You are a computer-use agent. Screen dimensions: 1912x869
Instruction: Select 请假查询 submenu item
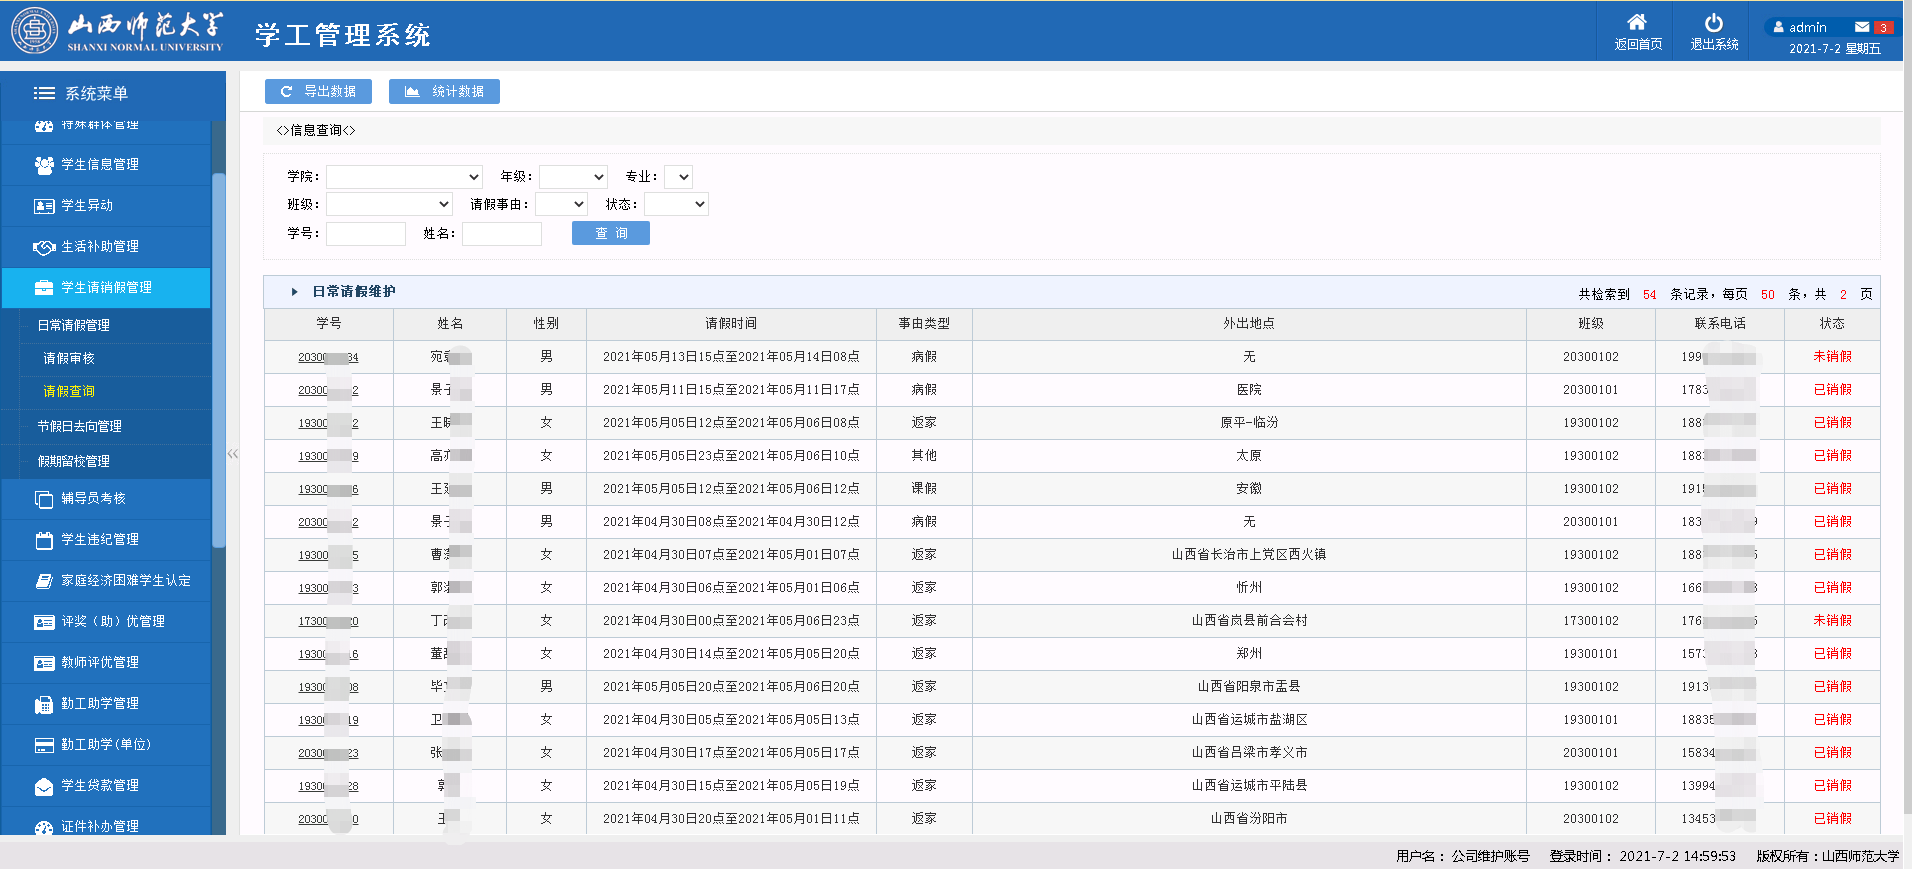pyautogui.click(x=68, y=392)
